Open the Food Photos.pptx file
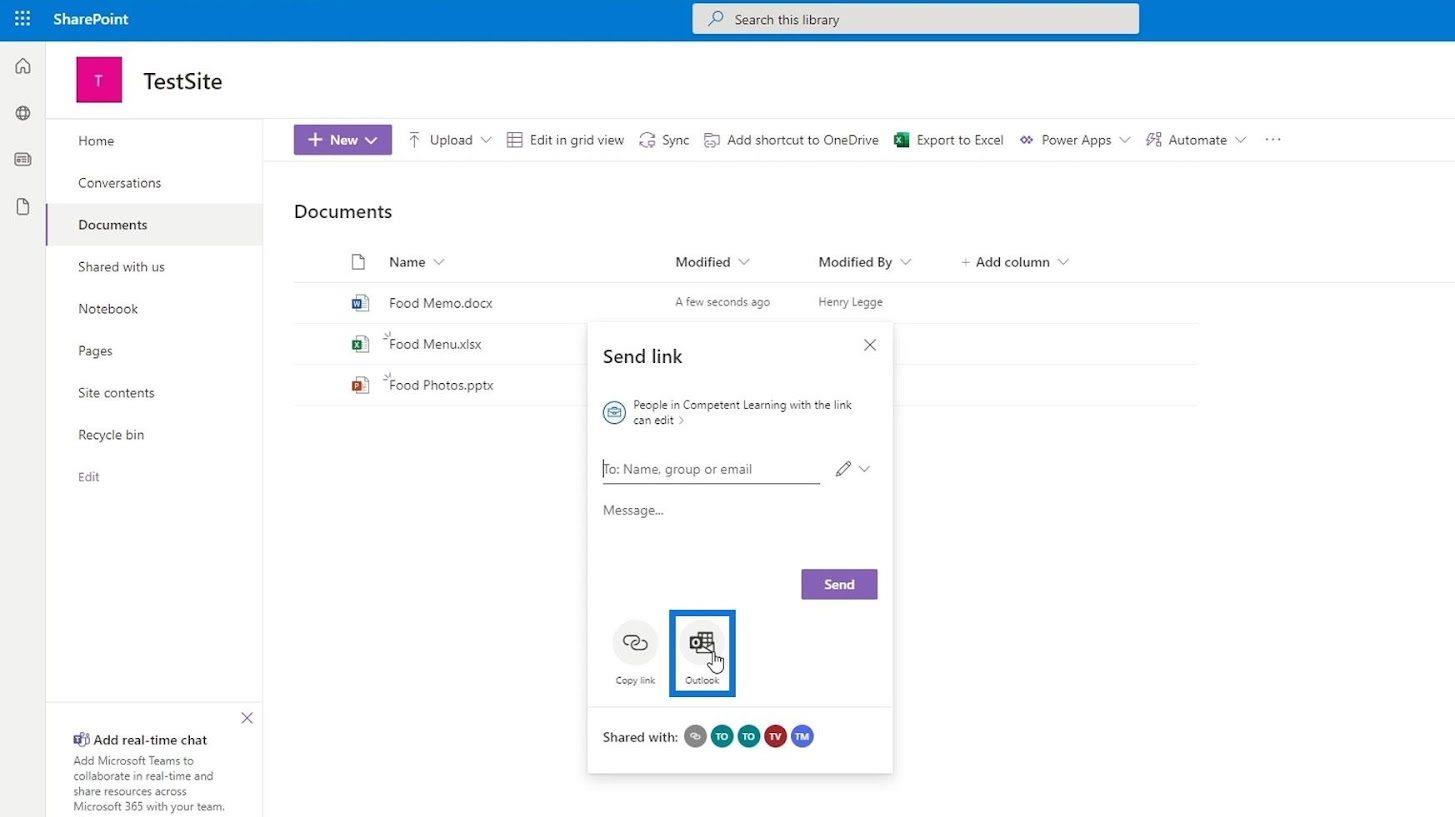Image resolution: width=1455 pixels, height=817 pixels. tap(441, 385)
